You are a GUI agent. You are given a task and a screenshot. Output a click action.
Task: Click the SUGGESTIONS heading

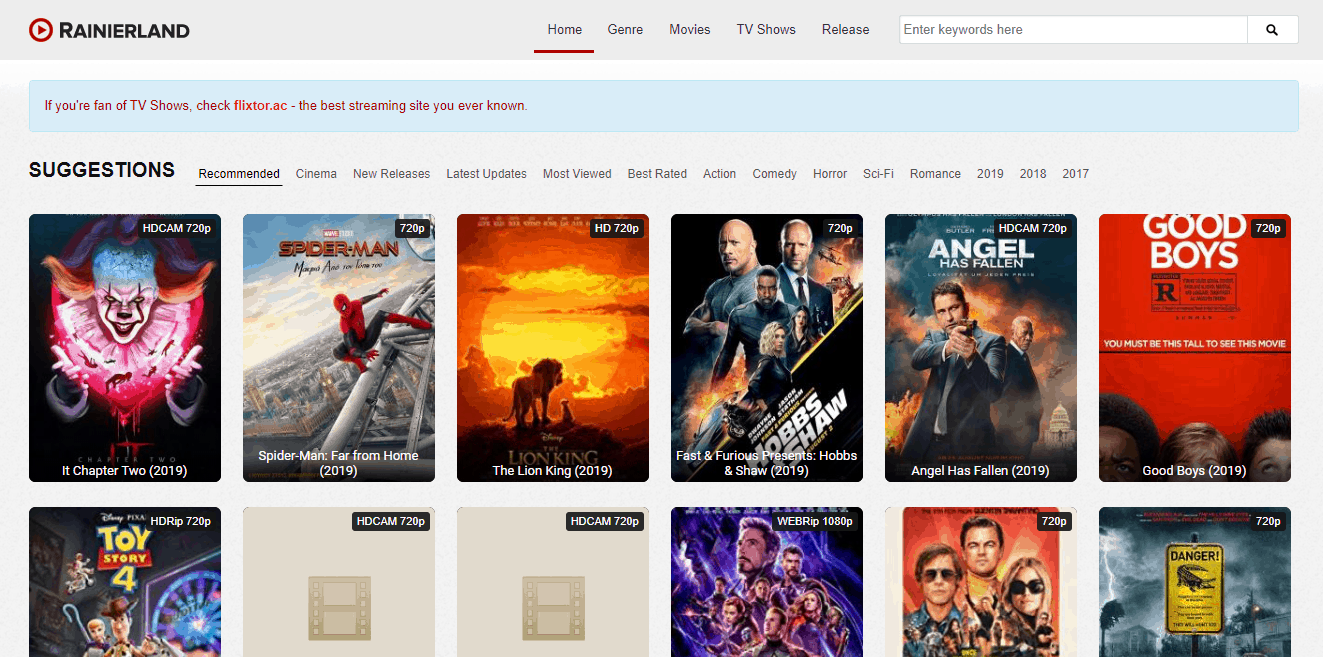coord(102,170)
